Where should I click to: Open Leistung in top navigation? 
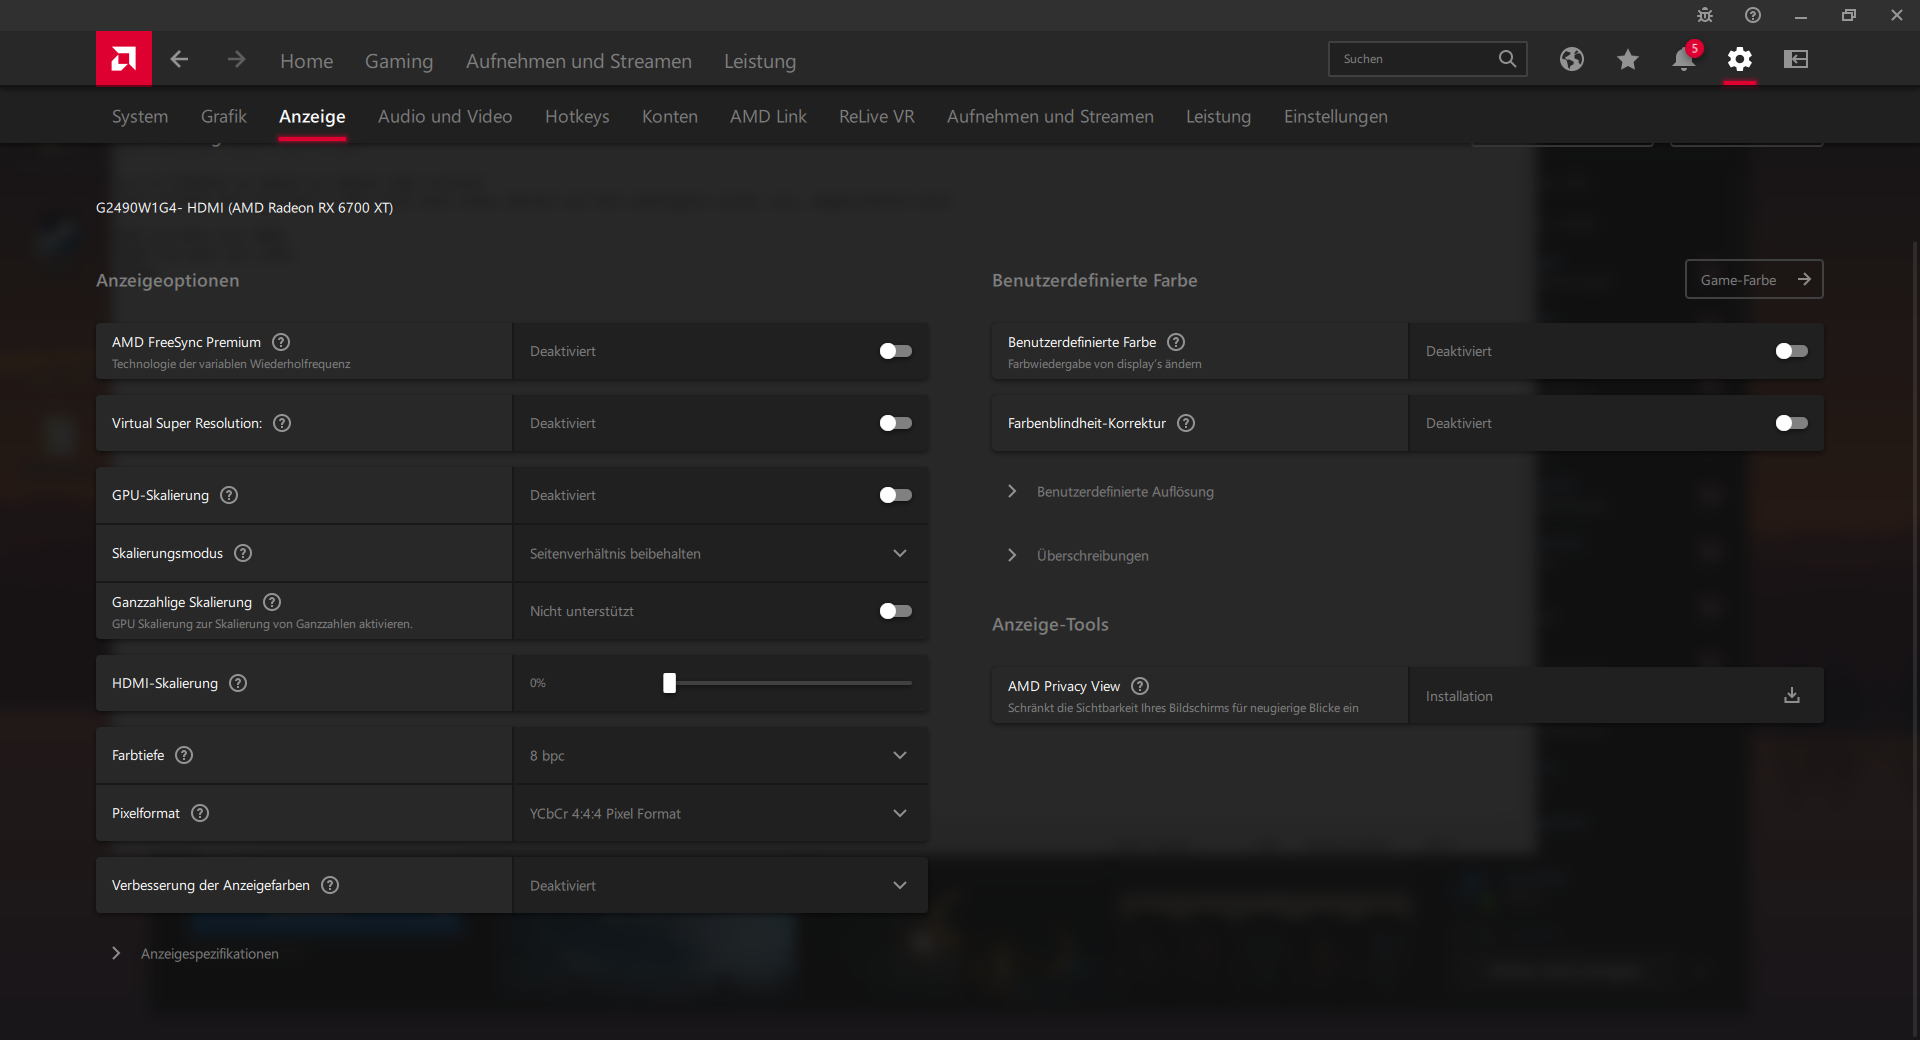760,61
